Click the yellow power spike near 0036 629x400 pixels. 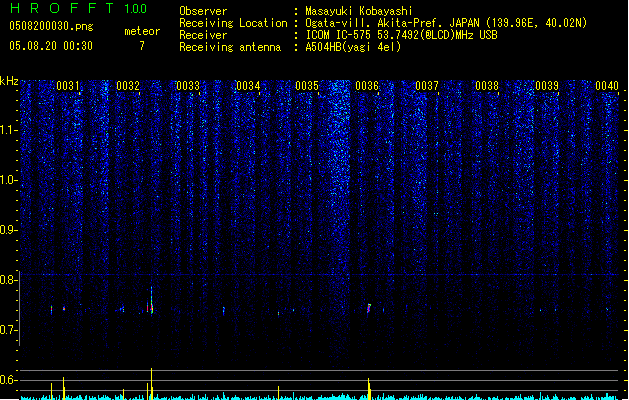(x=369, y=389)
